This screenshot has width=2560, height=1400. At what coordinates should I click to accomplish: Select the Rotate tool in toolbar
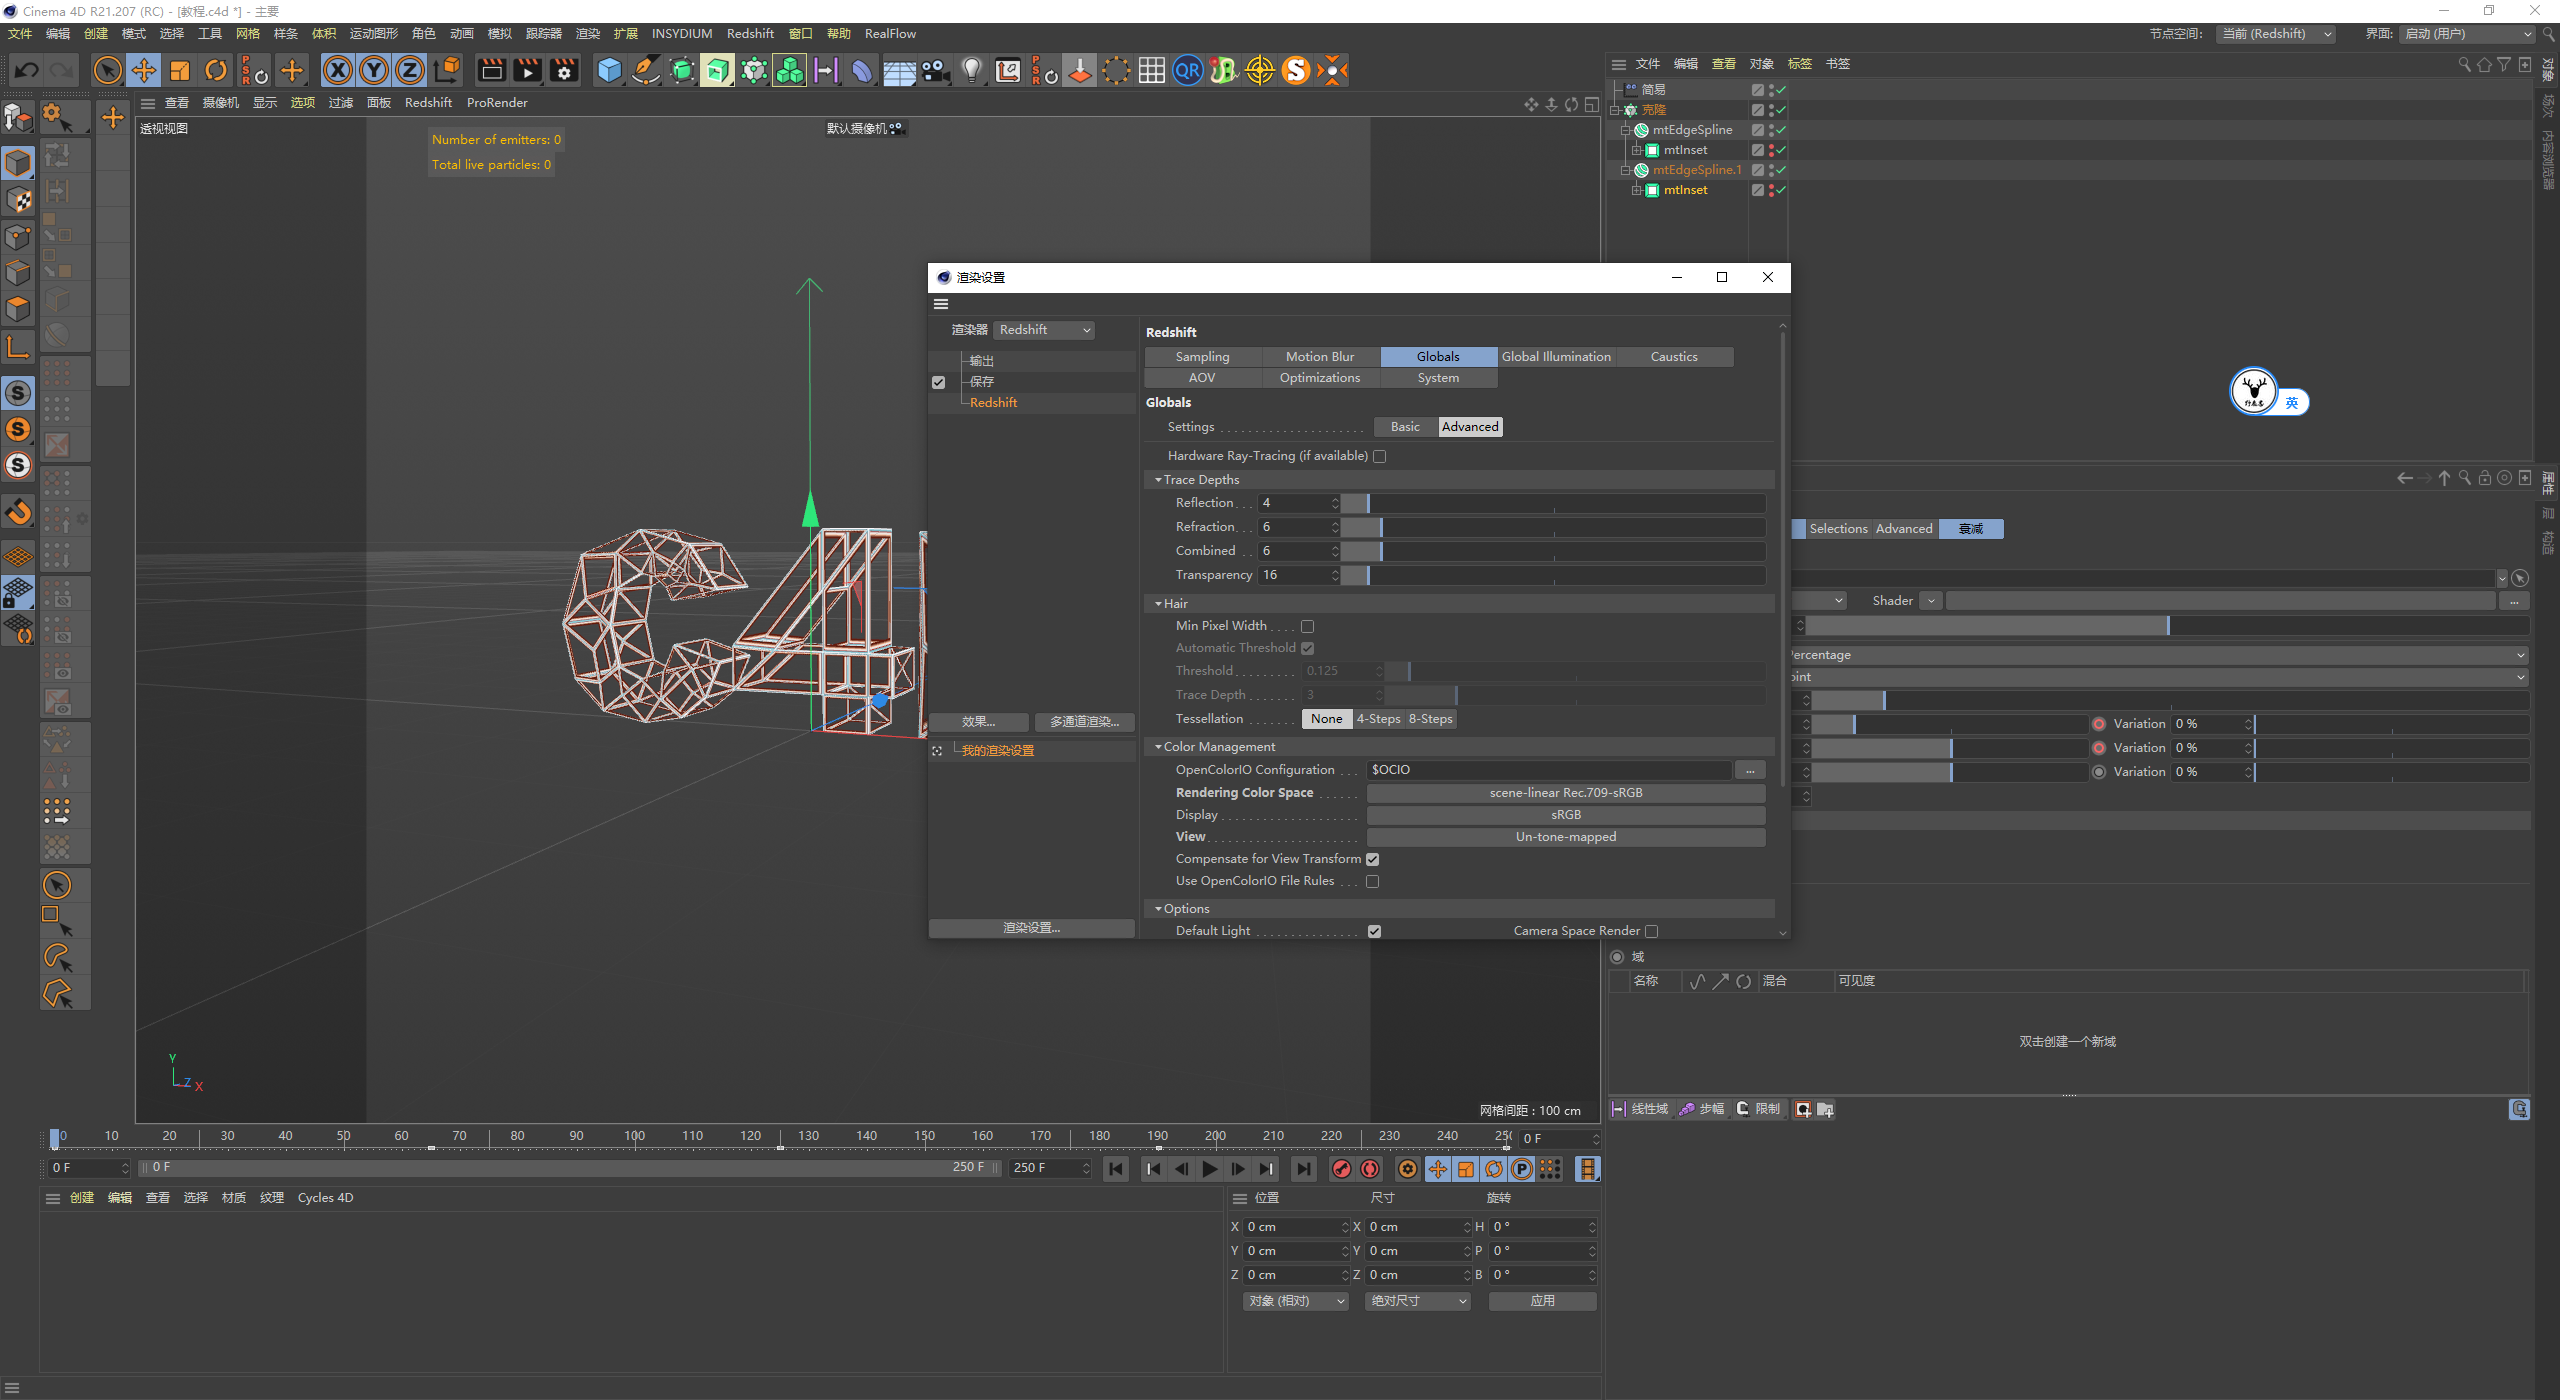[216, 70]
